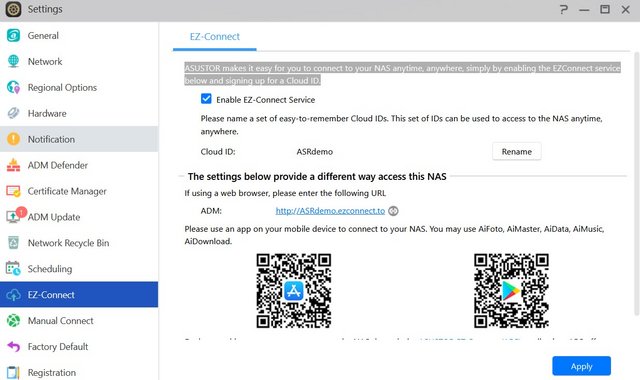Click the Apply button
640x380 pixels.
[581, 366]
